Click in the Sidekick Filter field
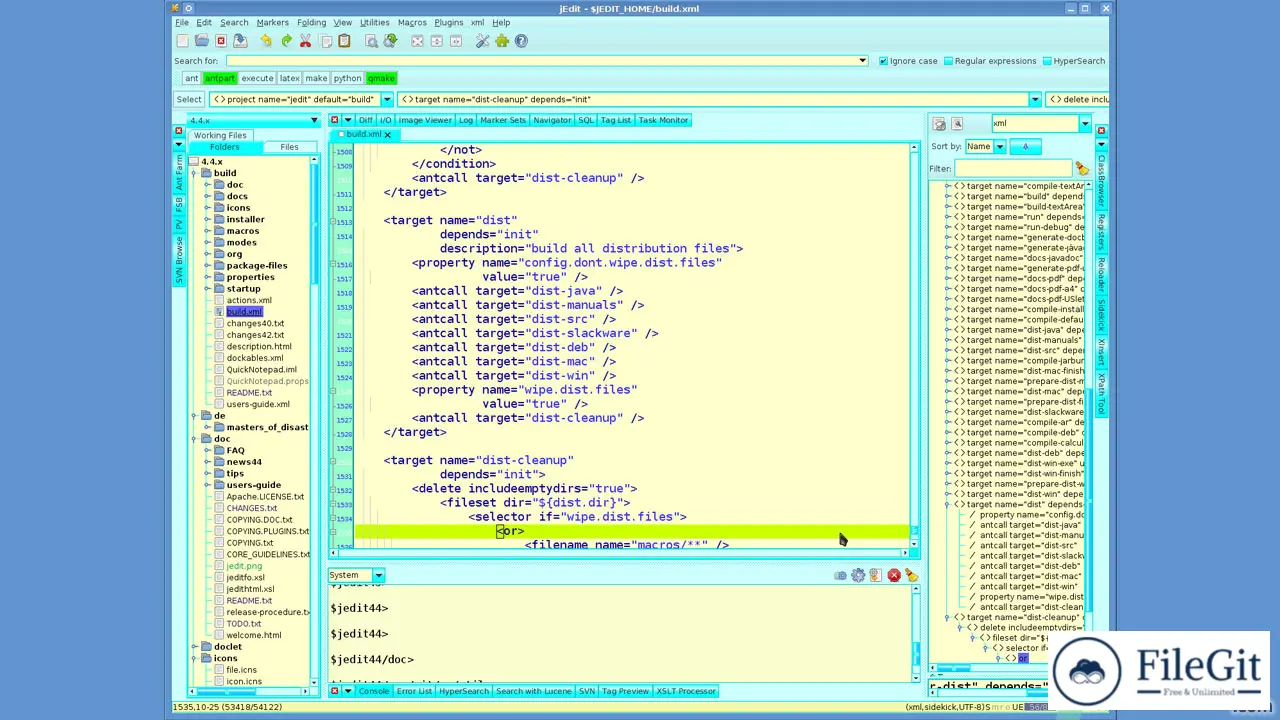This screenshot has height=720, width=1280. tap(1013, 168)
